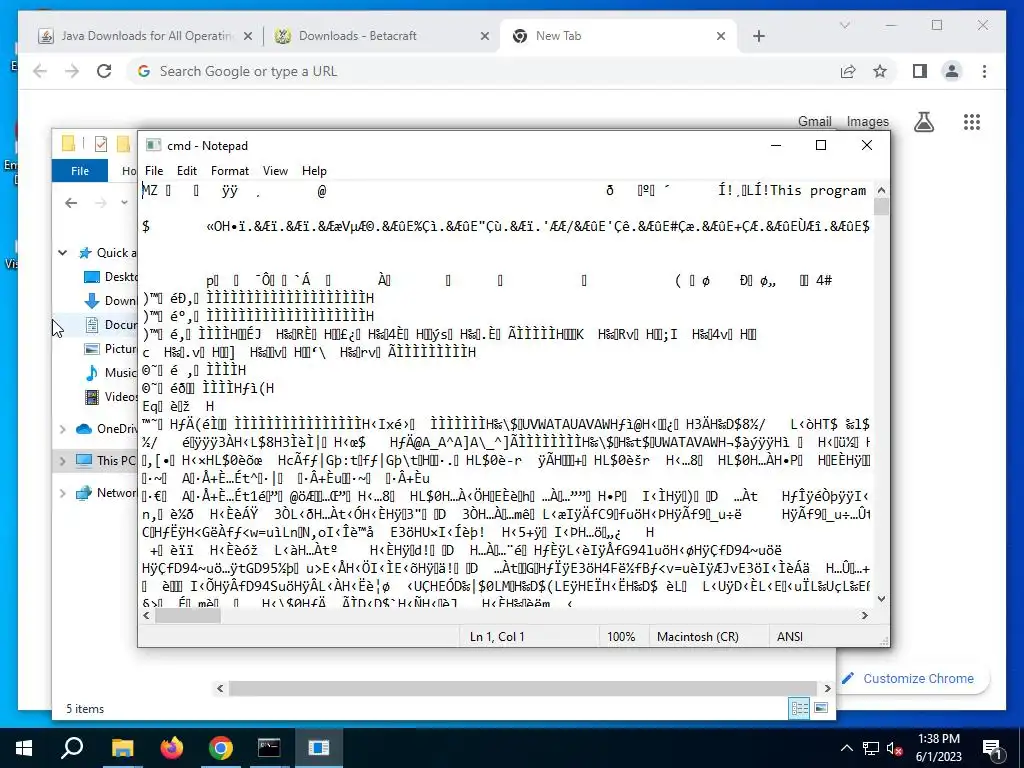
Task: Click Notepad's horizontal scrollbar thumb
Action: (x=187, y=615)
